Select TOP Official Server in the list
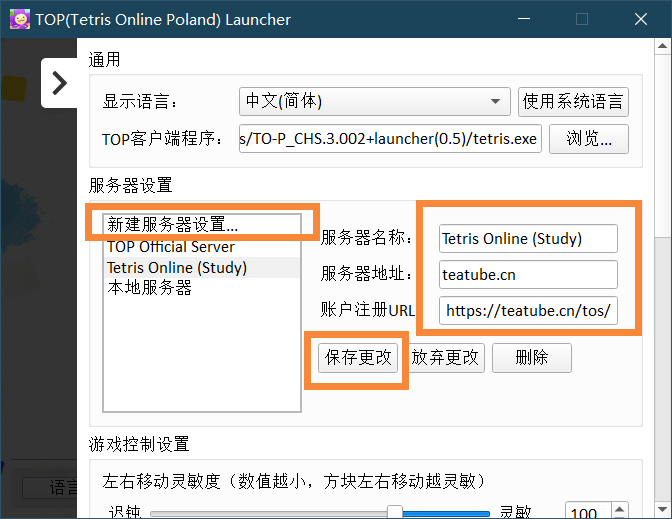Screen dimensions: 672x519 [171, 247]
